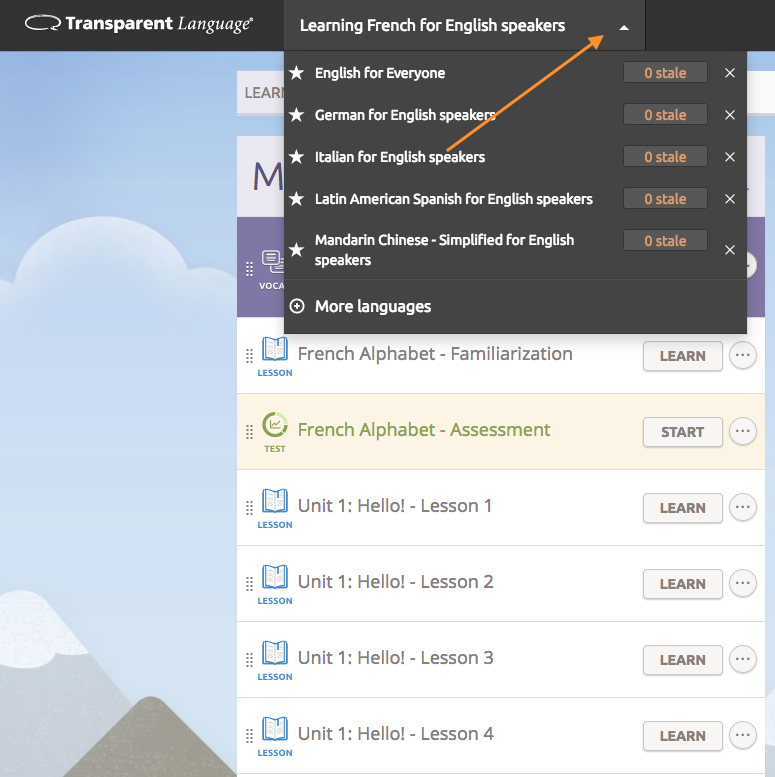Open French Alphabet - Assessment title
775x777 pixels.
click(424, 430)
